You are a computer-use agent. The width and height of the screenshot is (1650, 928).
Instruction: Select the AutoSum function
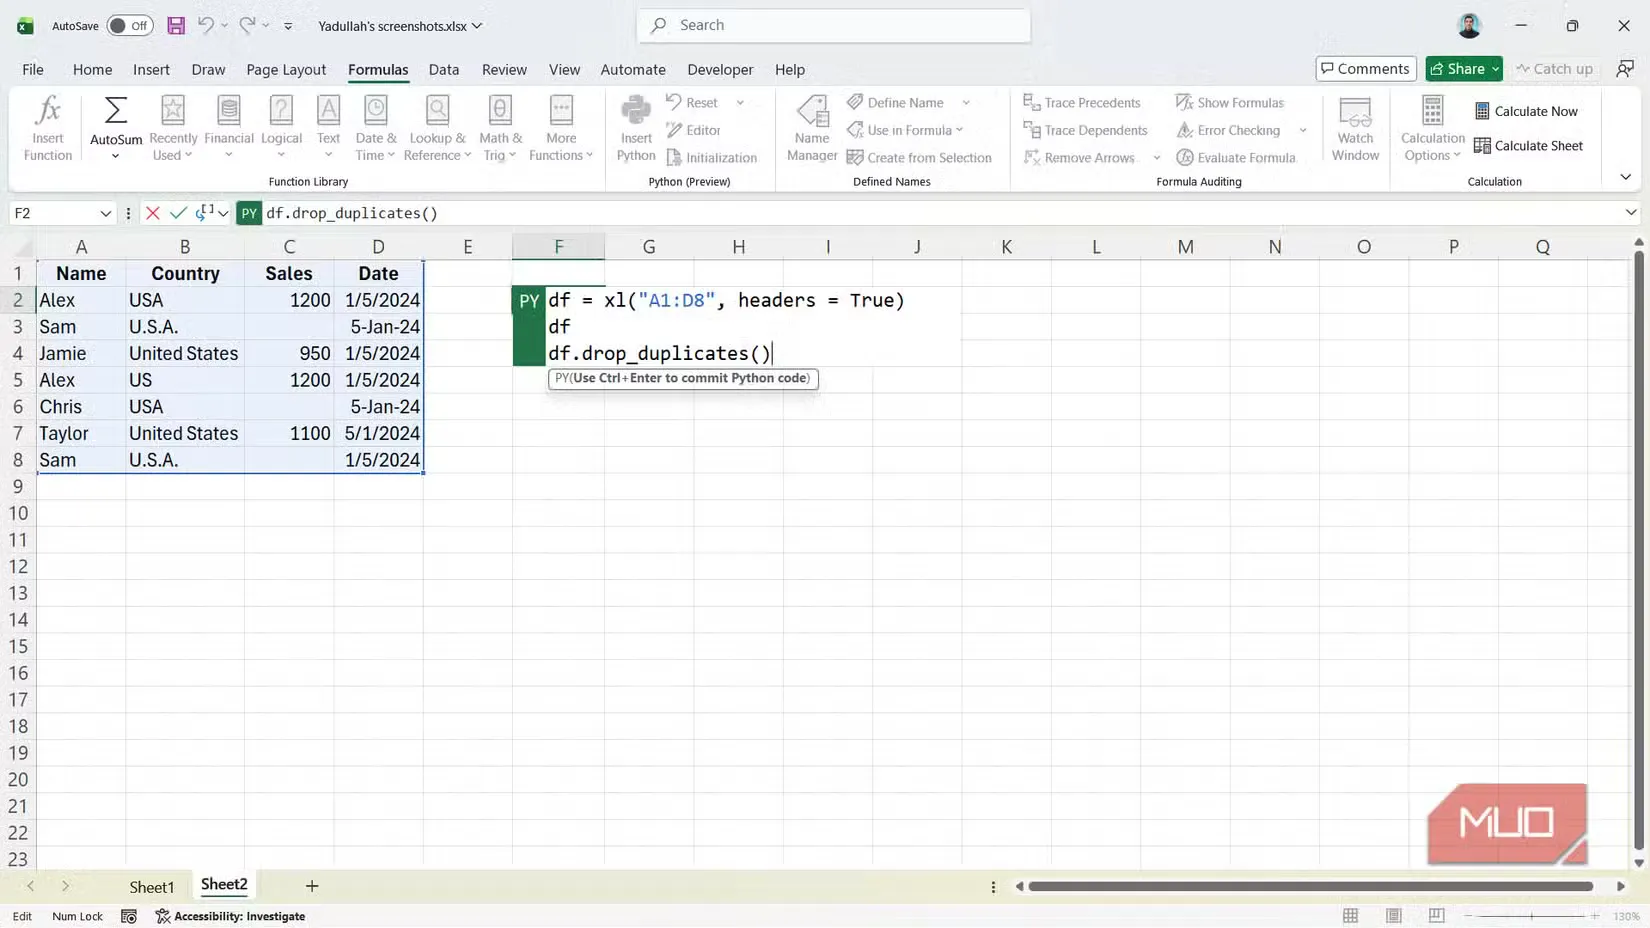click(x=114, y=120)
